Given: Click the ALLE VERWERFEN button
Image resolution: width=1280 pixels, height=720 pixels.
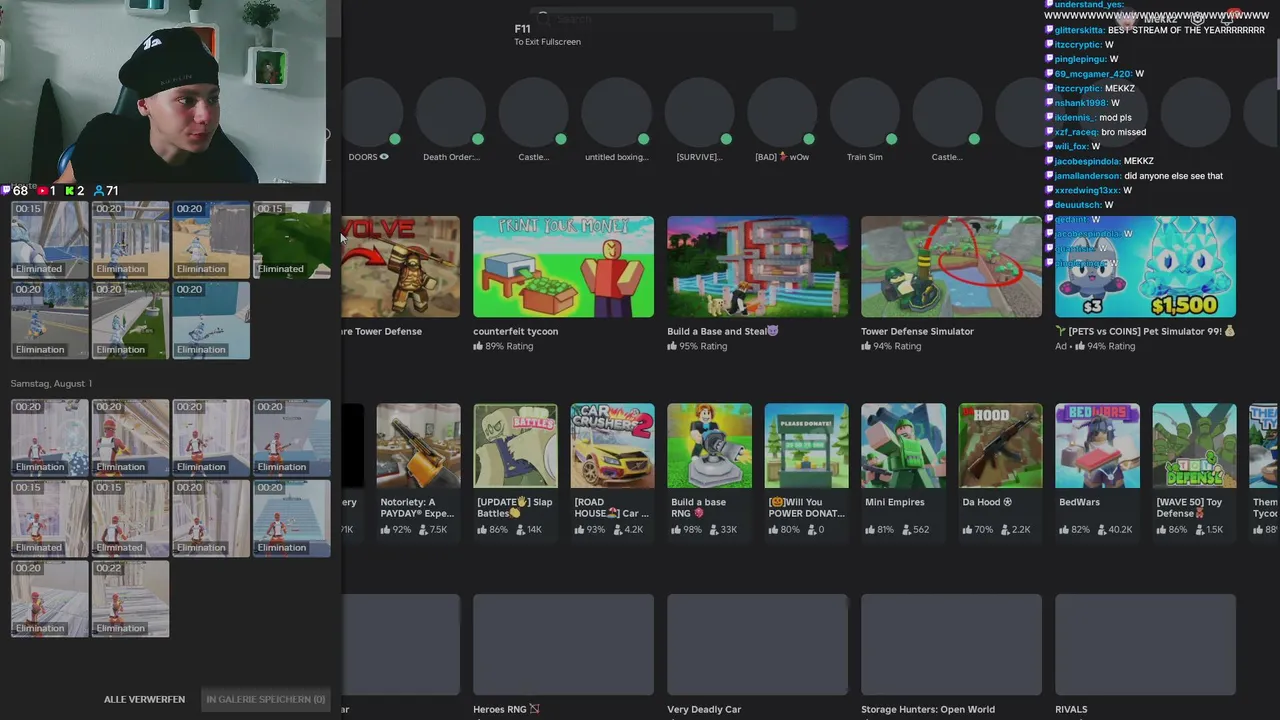Looking at the screenshot, I should pos(144,699).
